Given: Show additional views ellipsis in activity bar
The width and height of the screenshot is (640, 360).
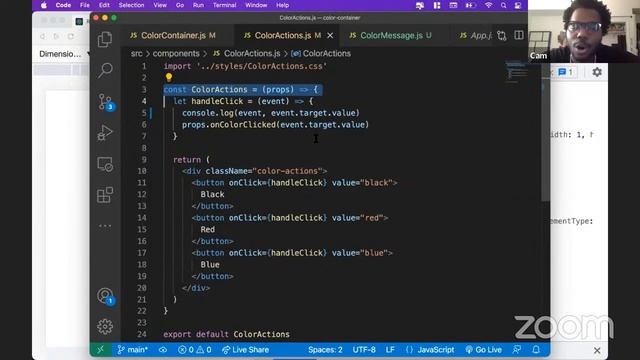Looking at the screenshot, I should pyautogui.click(x=105, y=225).
